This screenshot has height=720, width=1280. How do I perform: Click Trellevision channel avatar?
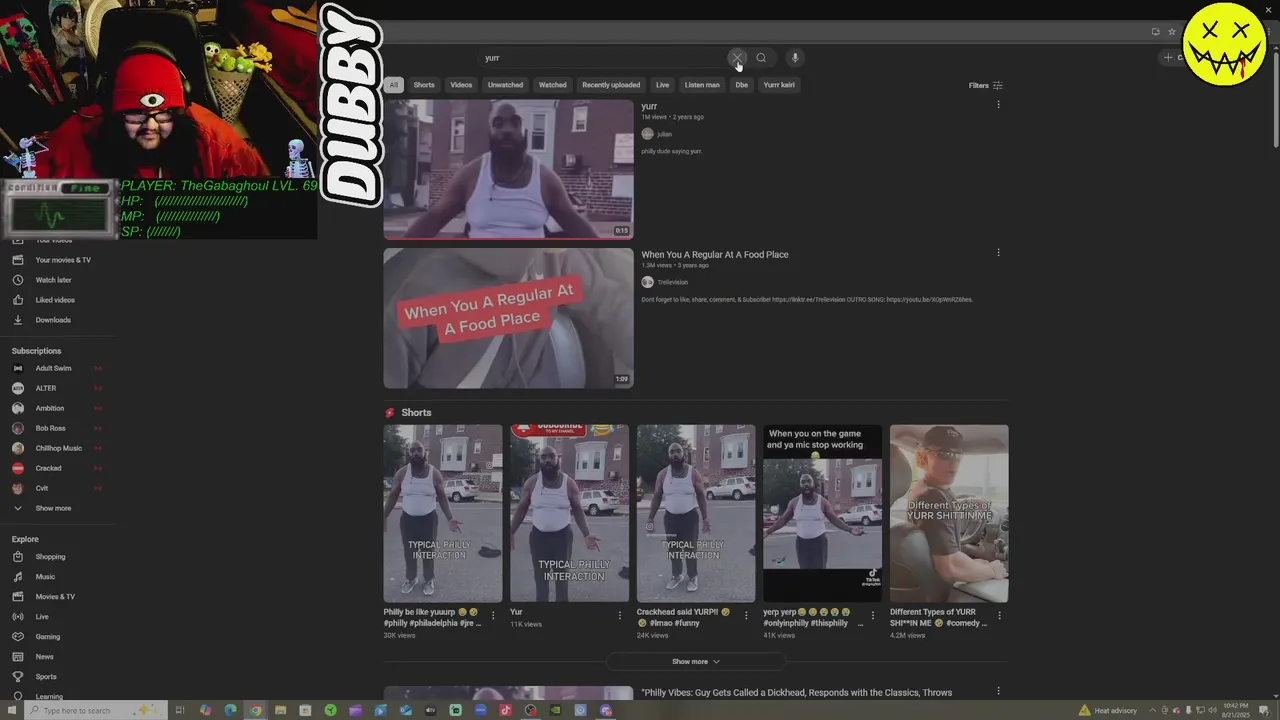point(647,282)
